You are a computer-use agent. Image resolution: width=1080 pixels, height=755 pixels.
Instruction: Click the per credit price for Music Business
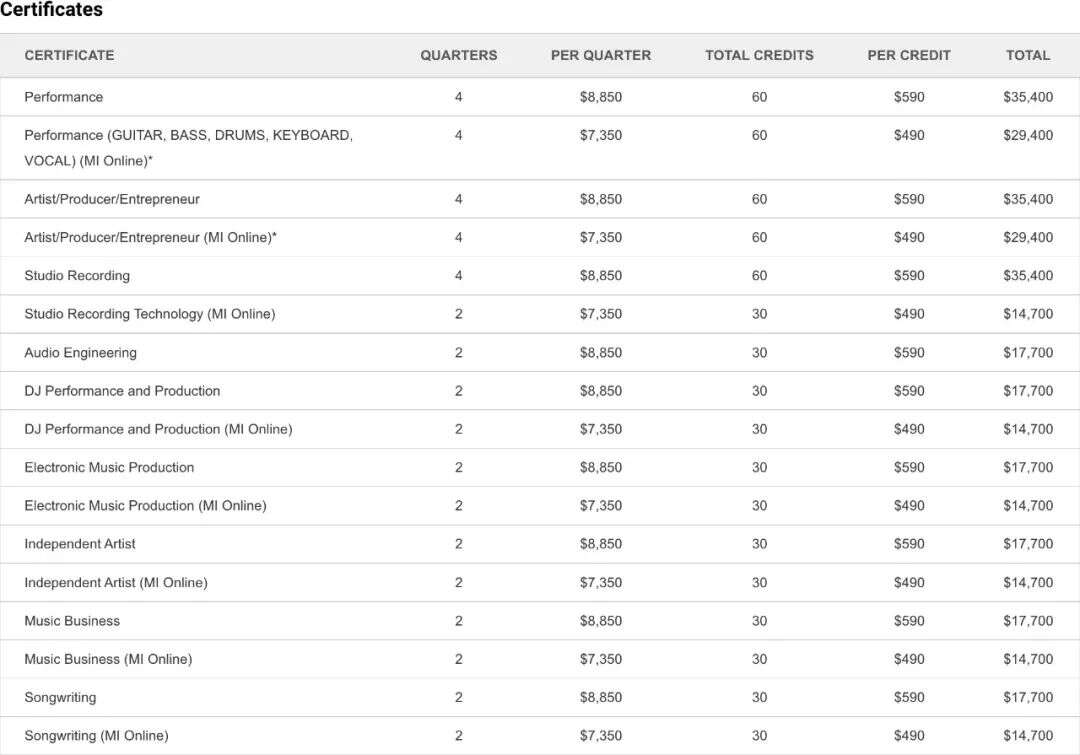[x=909, y=621]
